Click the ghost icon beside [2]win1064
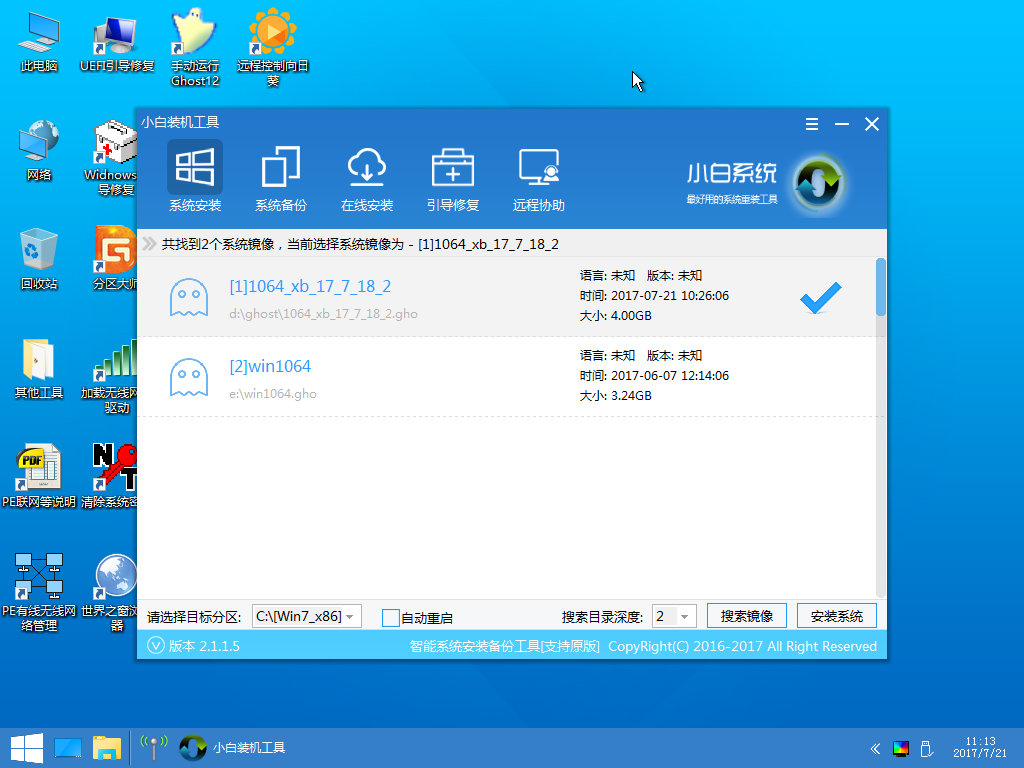Image resolution: width=1024 pixels, height=768 pixels. pyautogui.click(x=190, y=375)
